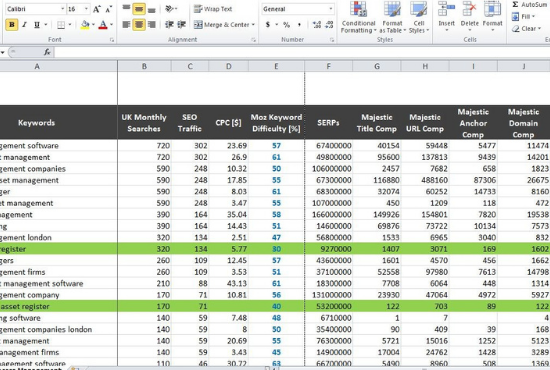Expand the Fill Color arrow

point(93,25)
